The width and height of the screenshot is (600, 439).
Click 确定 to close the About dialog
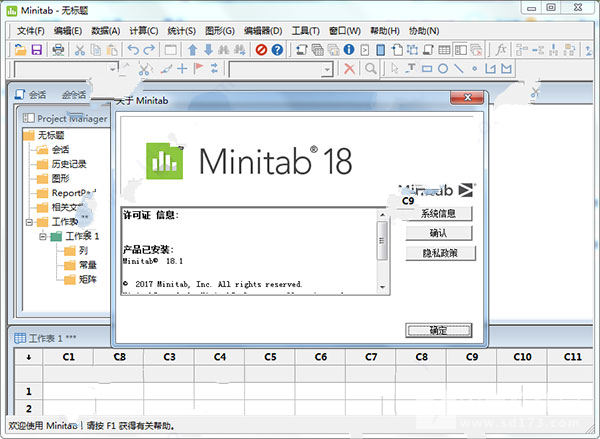tap(439, 330)
